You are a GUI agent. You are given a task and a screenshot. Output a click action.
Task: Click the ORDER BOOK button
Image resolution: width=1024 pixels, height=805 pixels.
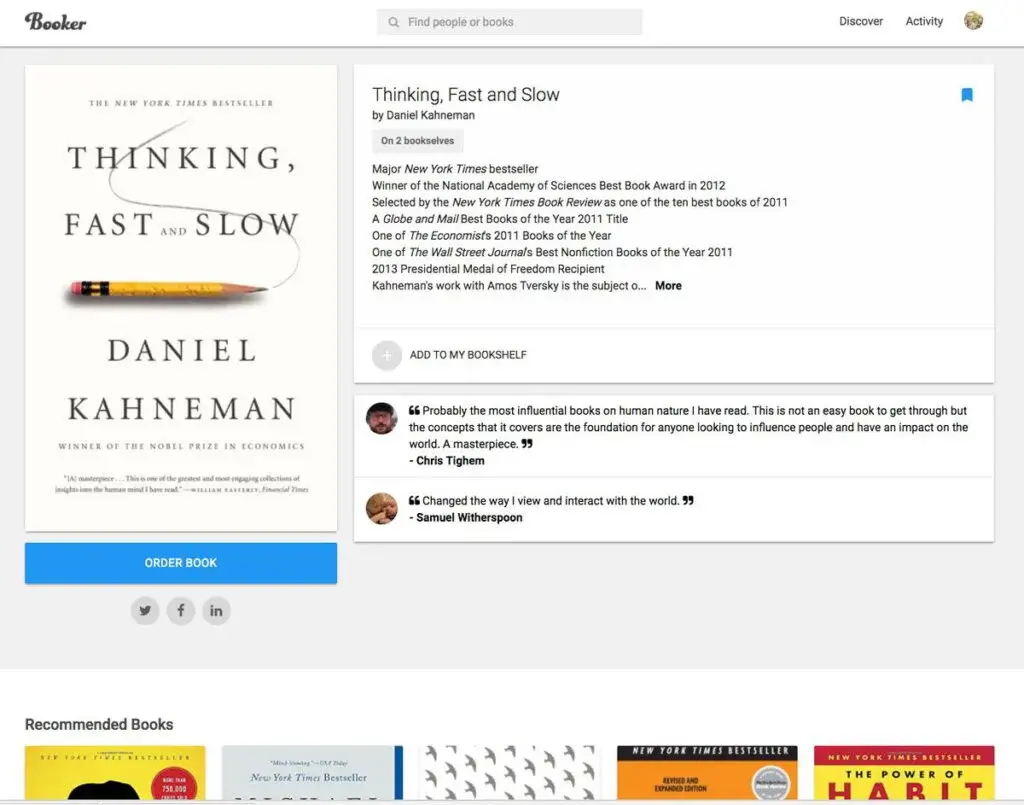[181, 563]
